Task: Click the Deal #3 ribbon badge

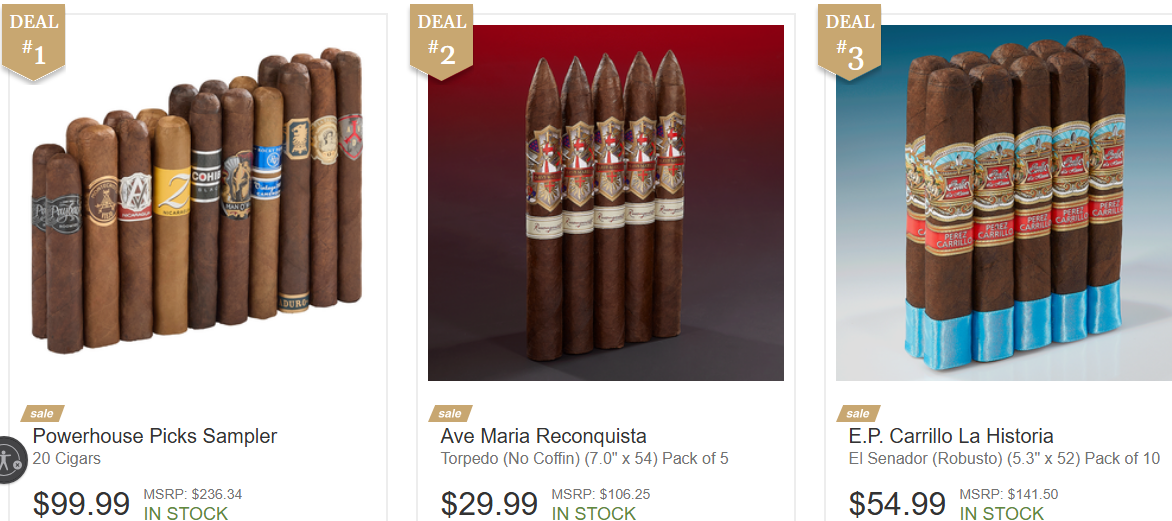Action: (x=849, y=40)
